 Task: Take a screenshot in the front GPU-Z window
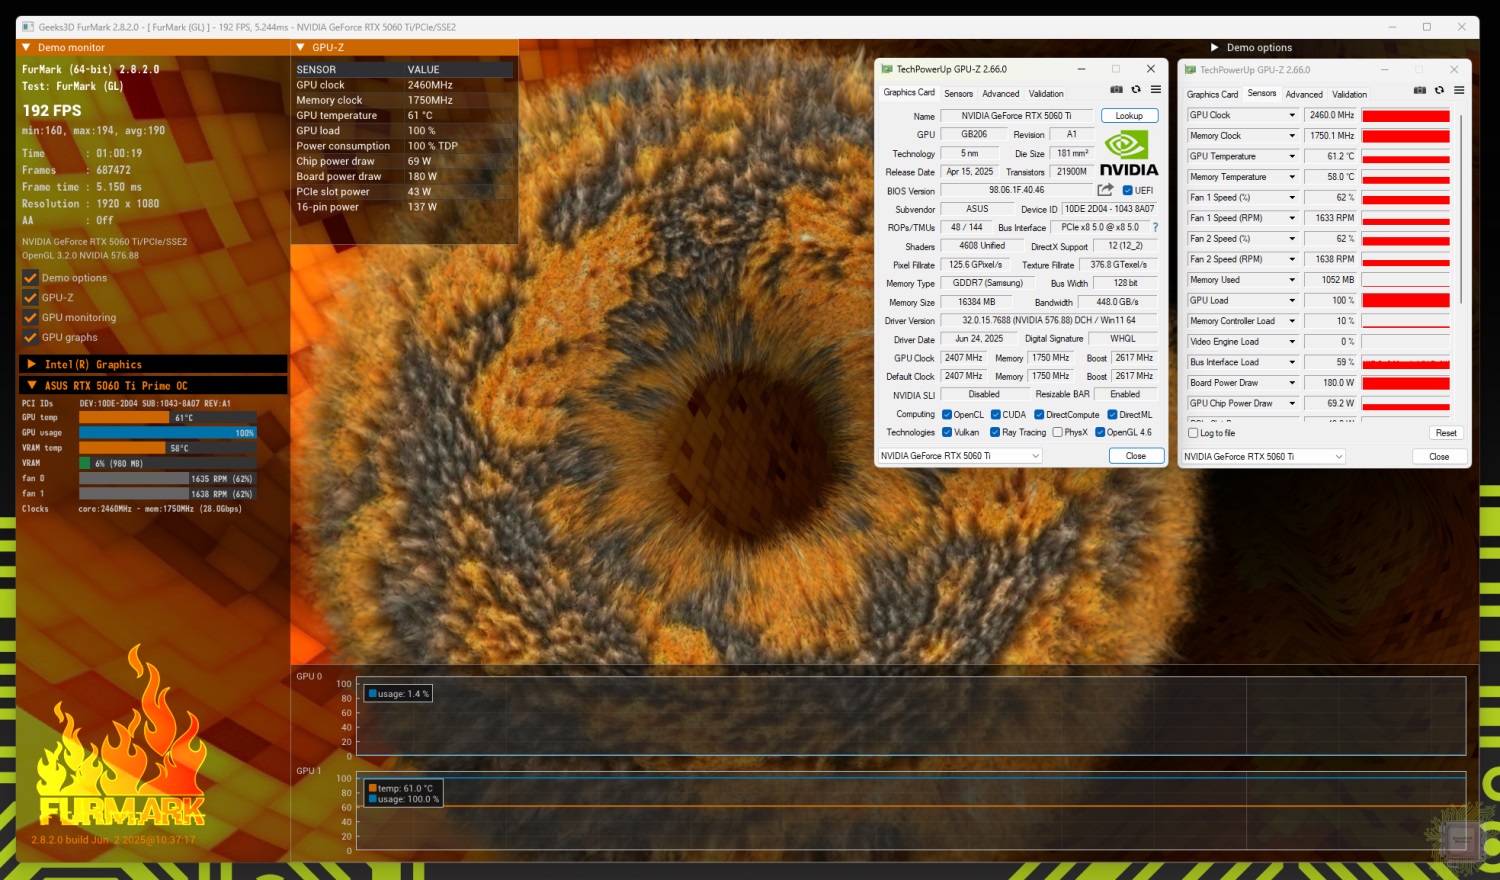1116,90
